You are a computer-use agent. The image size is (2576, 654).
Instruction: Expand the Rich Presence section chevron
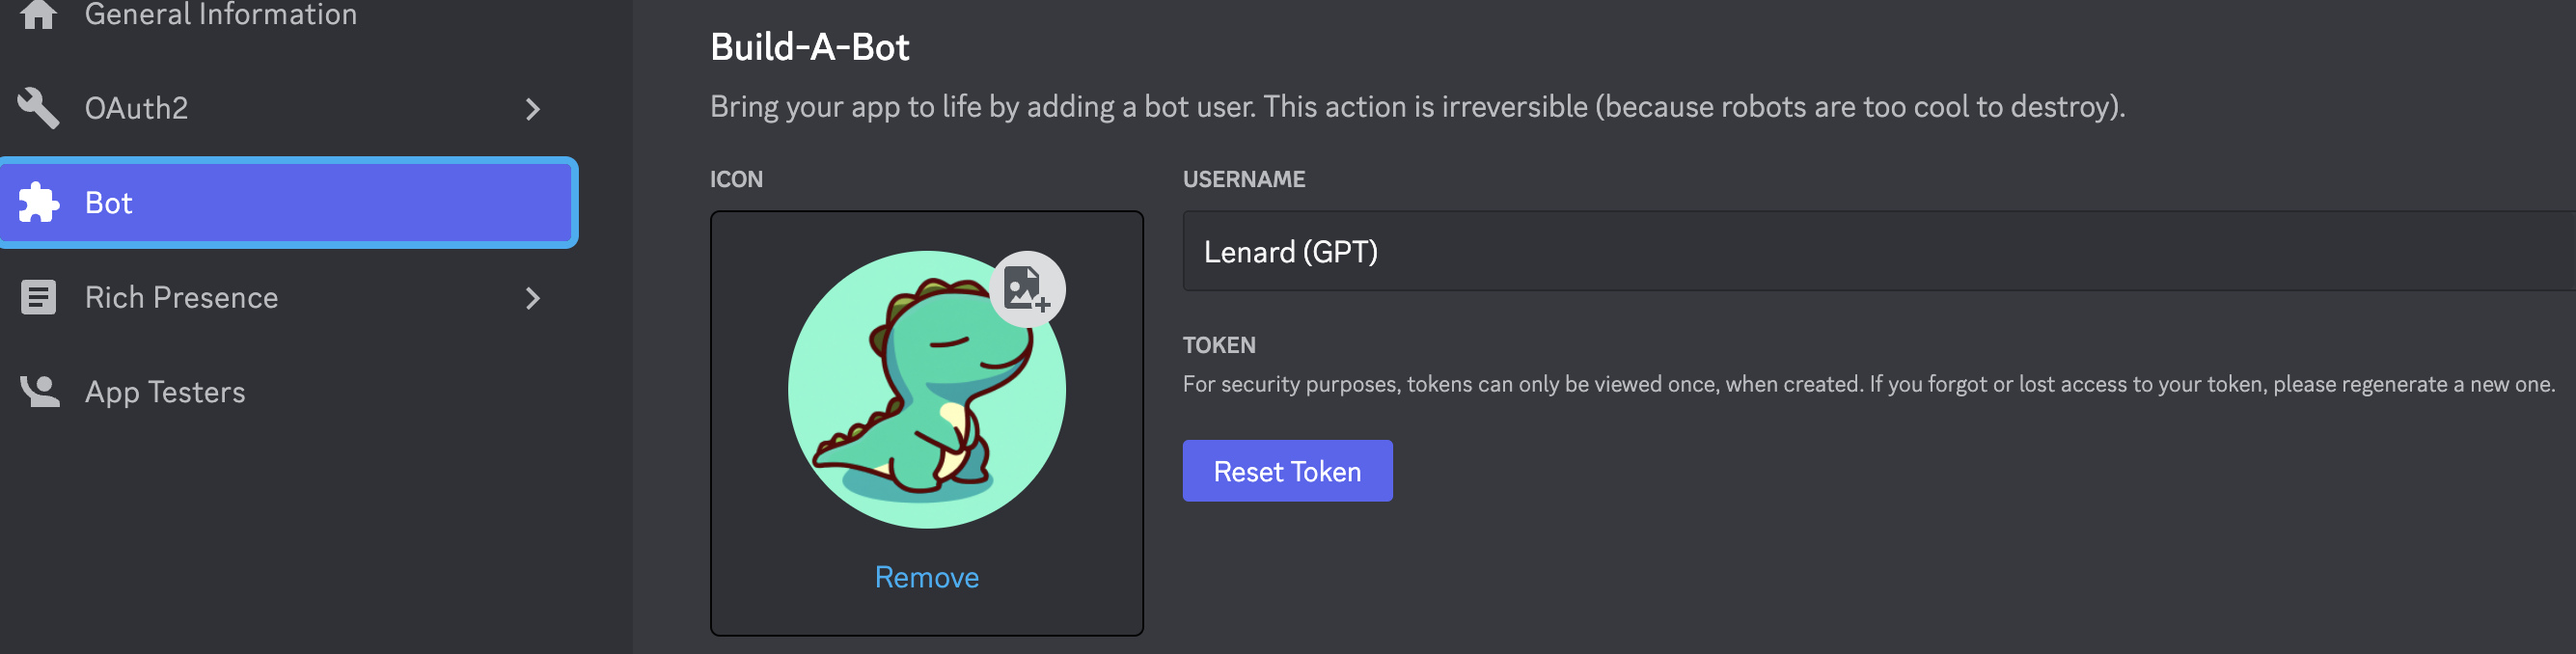point(533,297)
